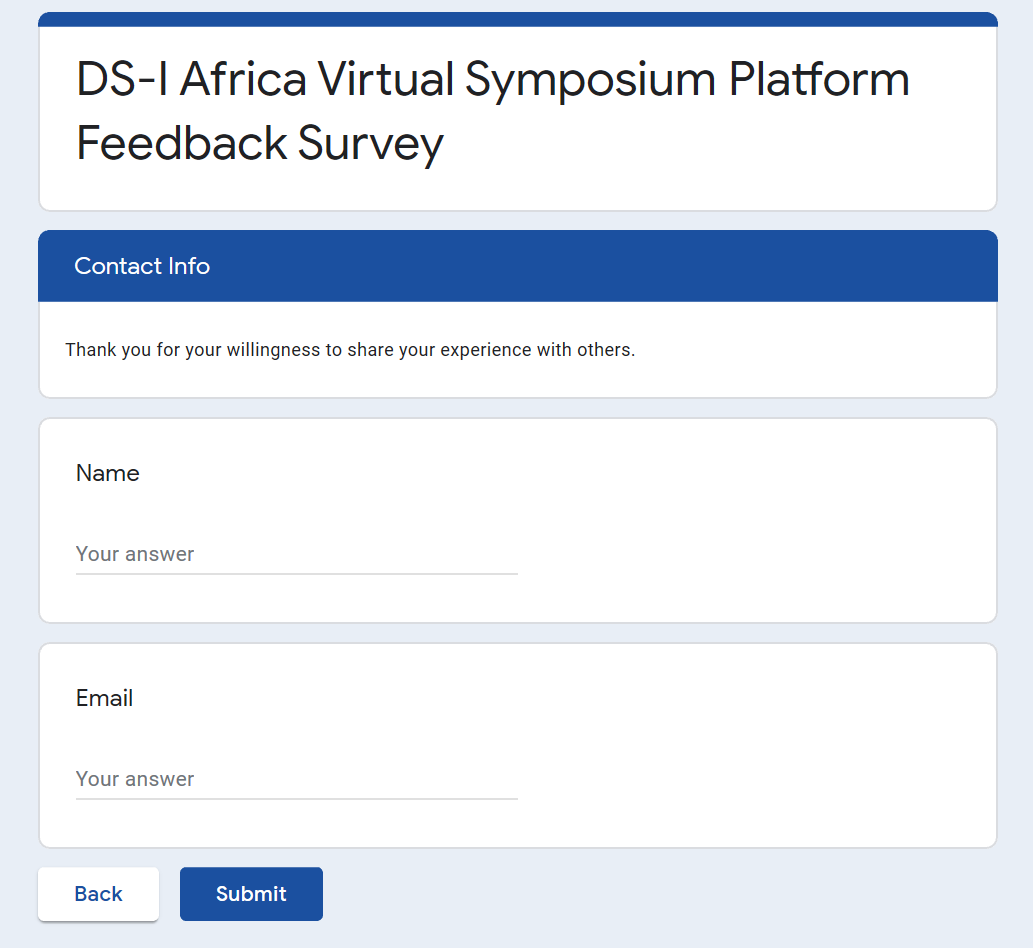Click the Contact Info section header
The width and height of the screenshot is (1033, 948).
coord(142,266)
